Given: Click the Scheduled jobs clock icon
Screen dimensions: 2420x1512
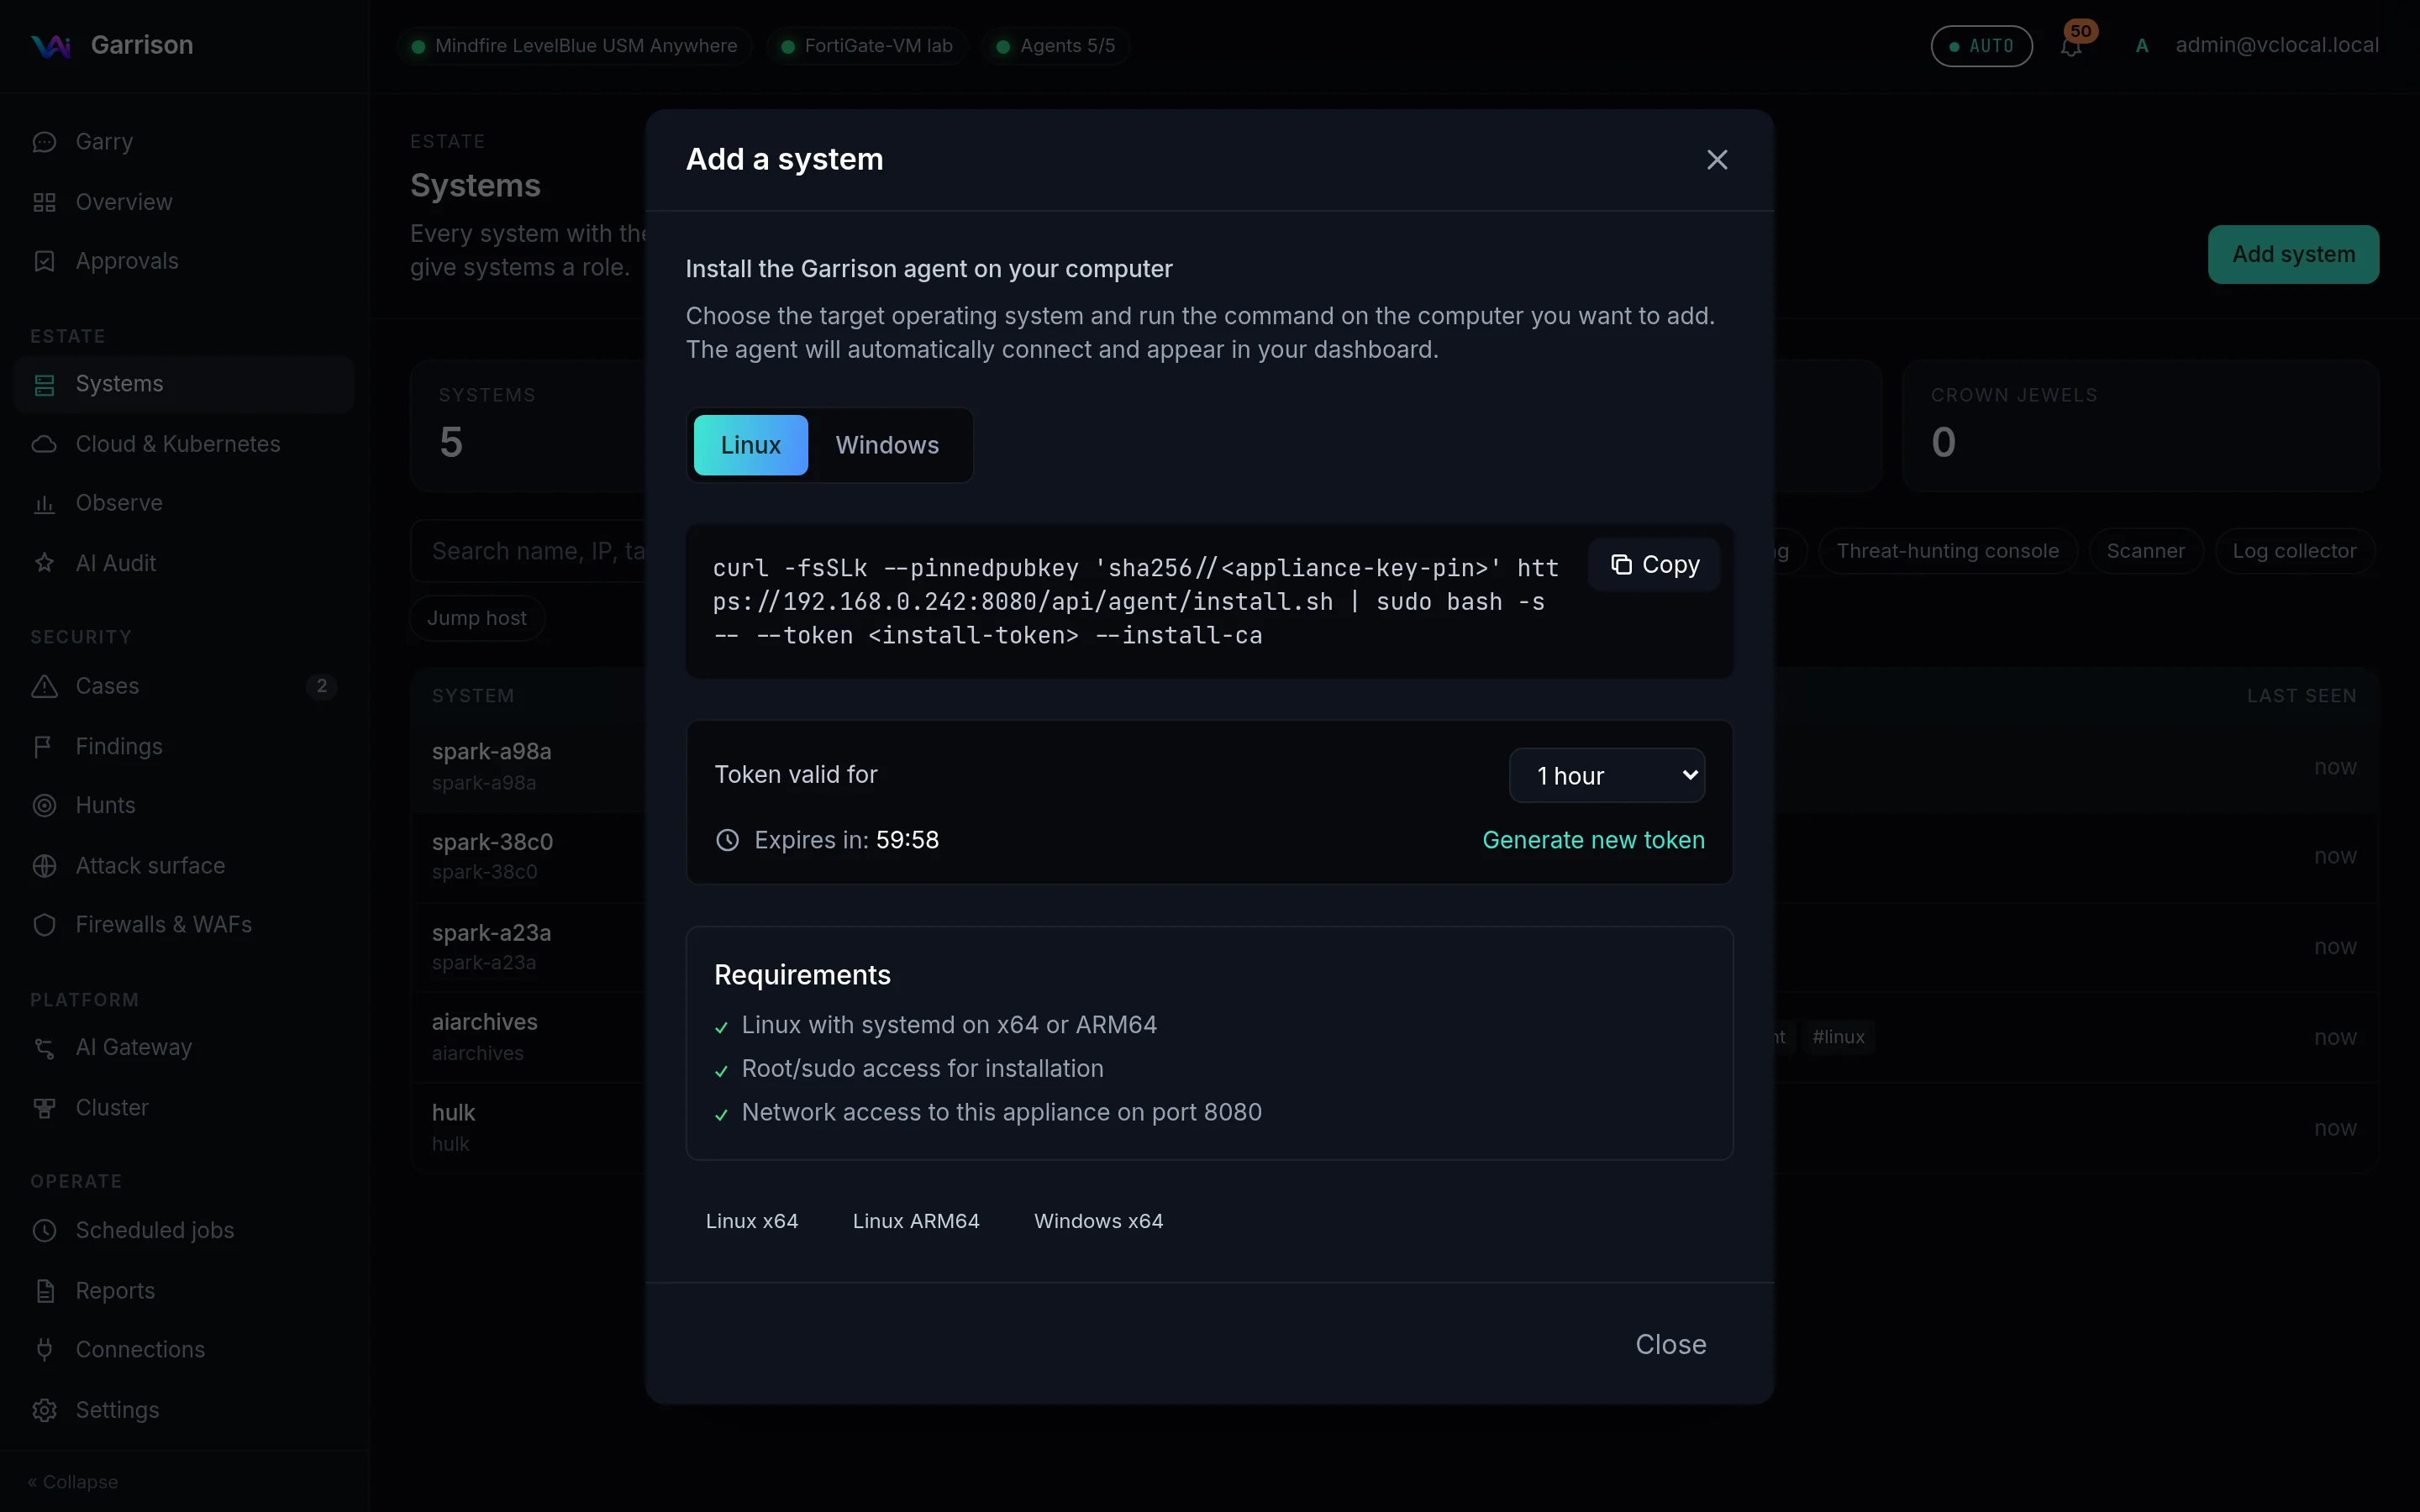Looking at the screenshot, I should 44,1230.
